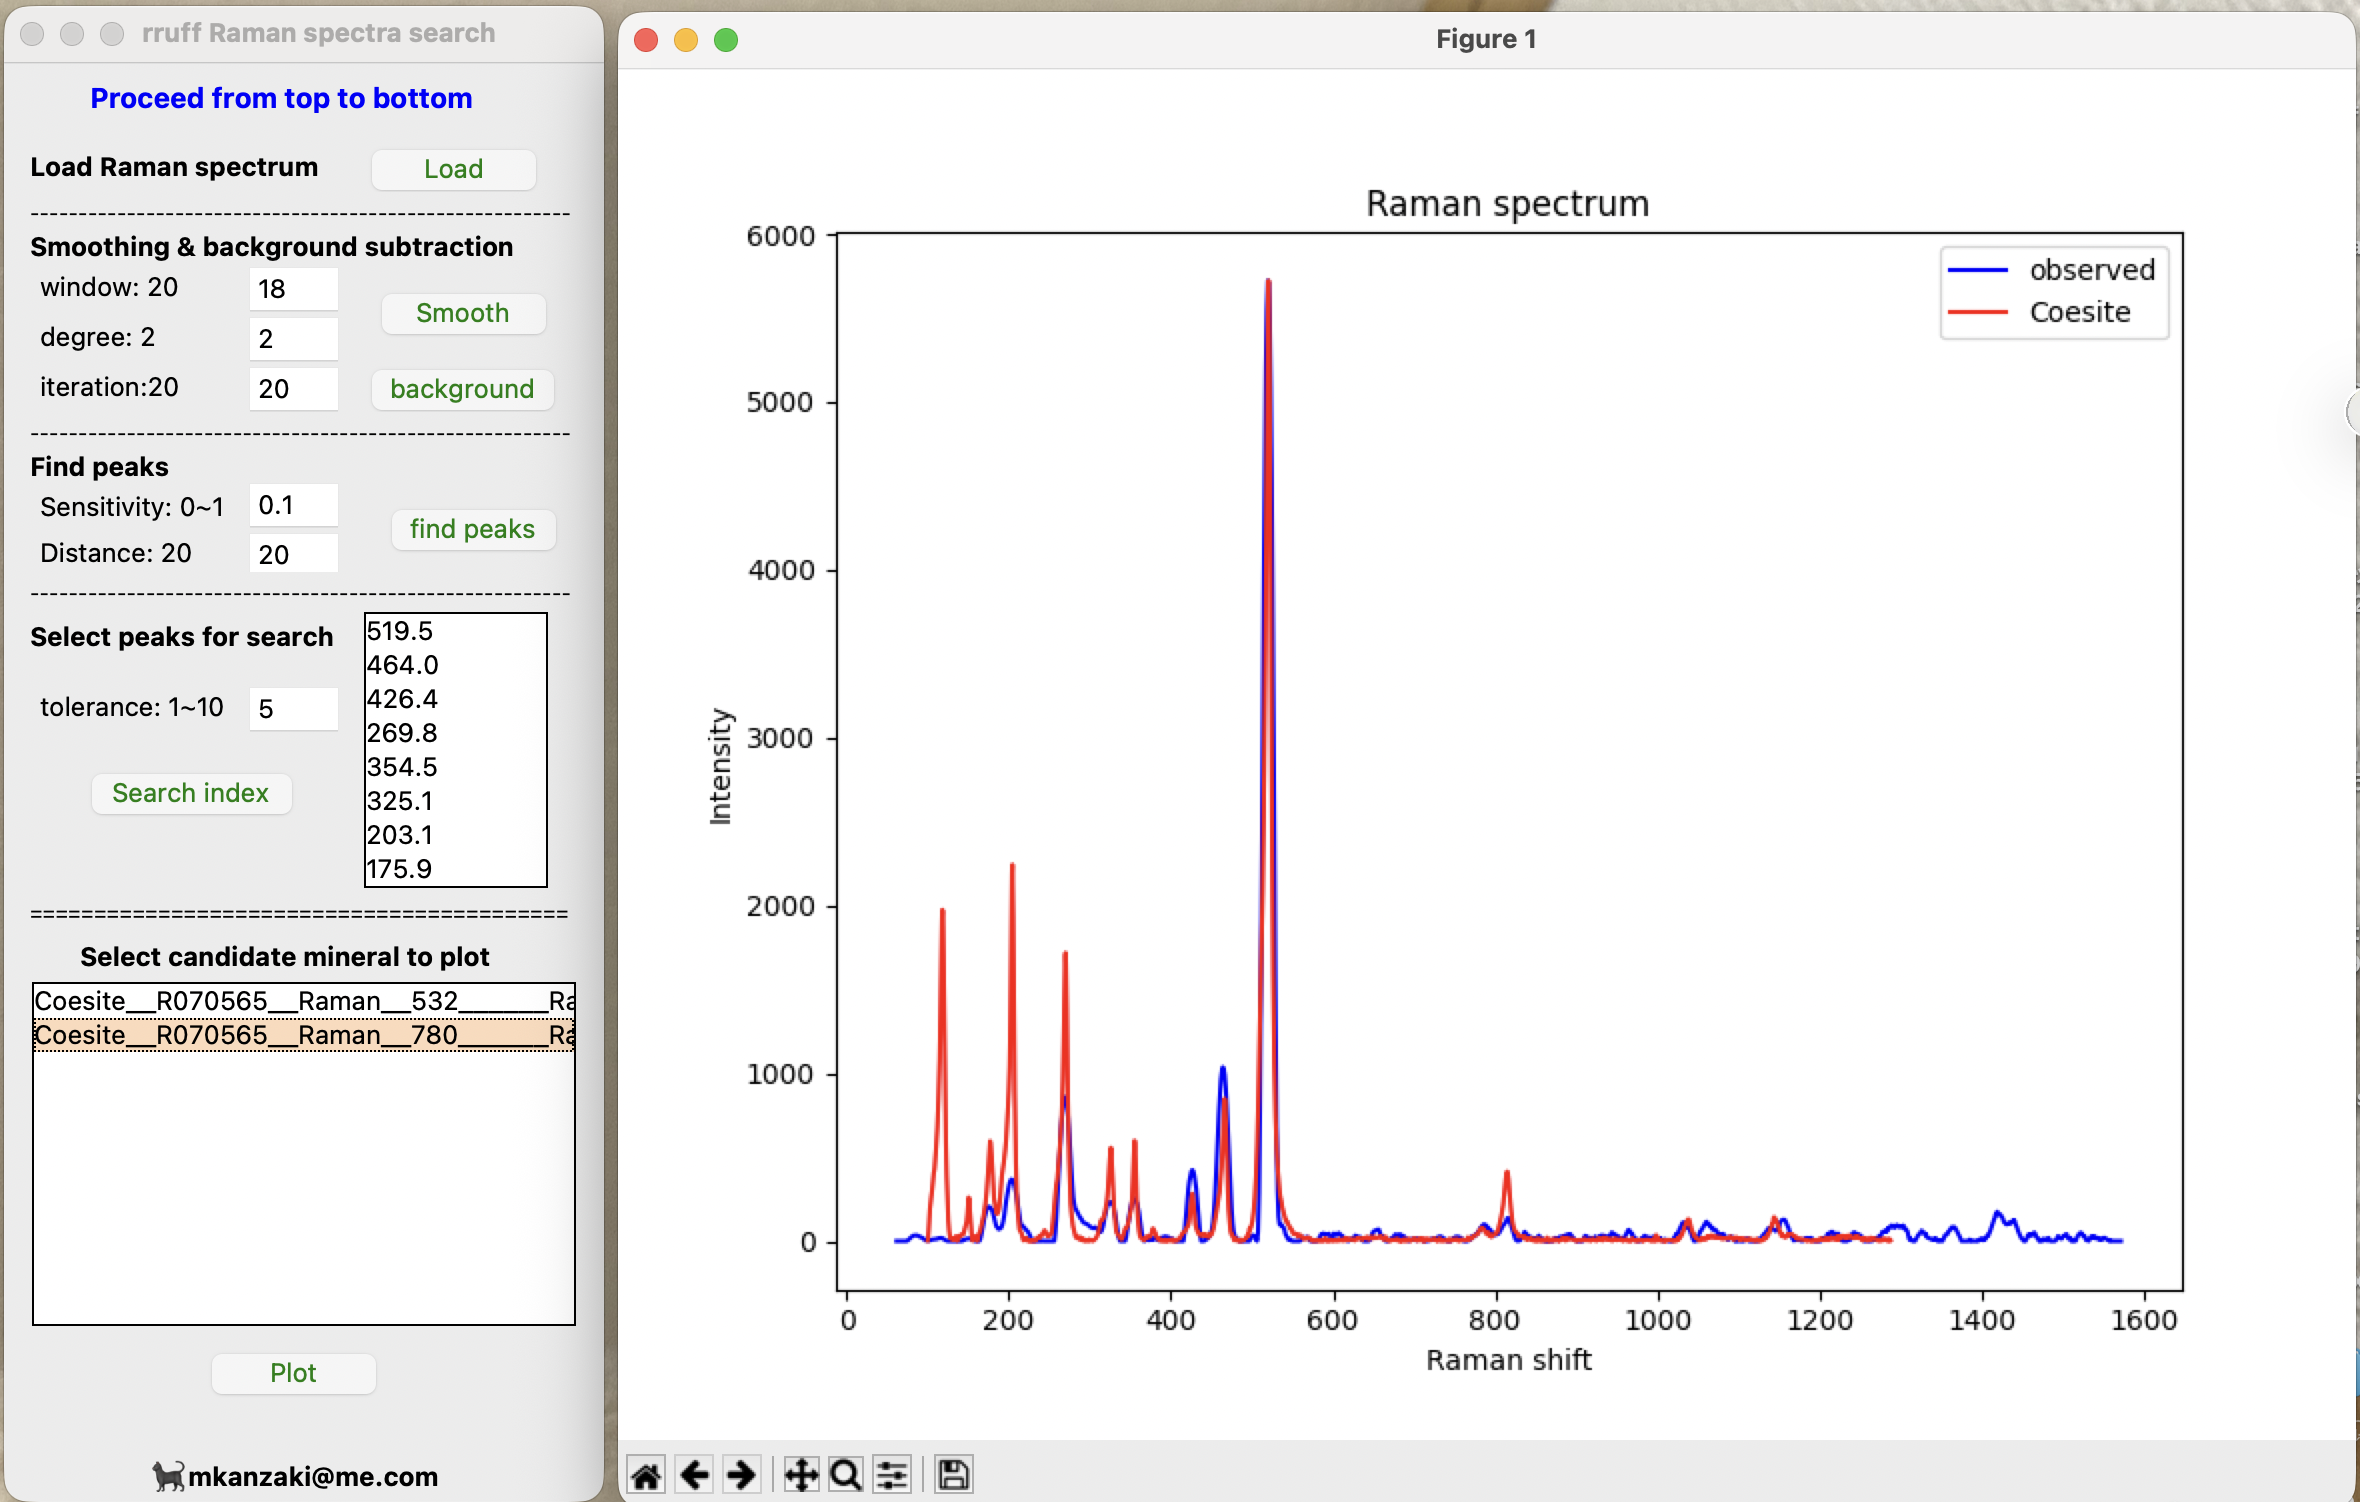Click the background subtraction button
The width and height of the screenshot is (2360, 1502).
pyautogui.click(x=462, y=389)
